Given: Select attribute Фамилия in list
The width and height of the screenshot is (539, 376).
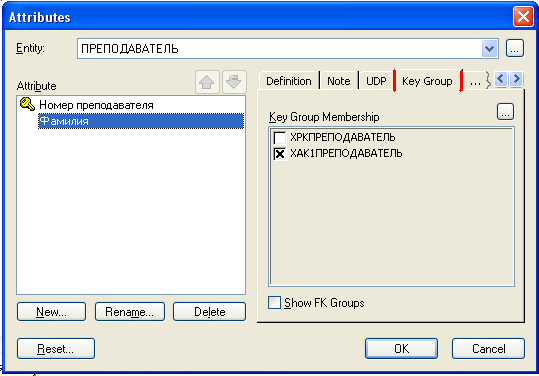Looking at the screenshot, I should (x=141, y=121).
